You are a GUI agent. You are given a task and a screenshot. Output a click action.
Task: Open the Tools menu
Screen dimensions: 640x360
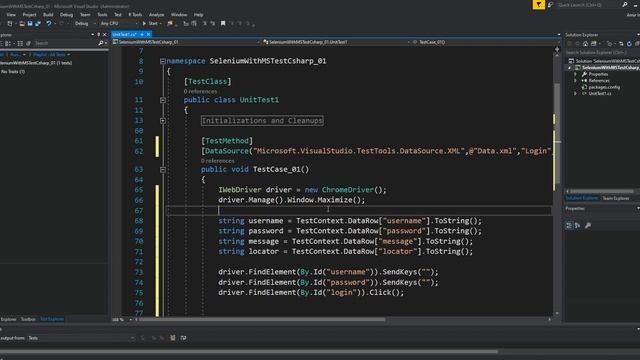(x=102, y=15)
